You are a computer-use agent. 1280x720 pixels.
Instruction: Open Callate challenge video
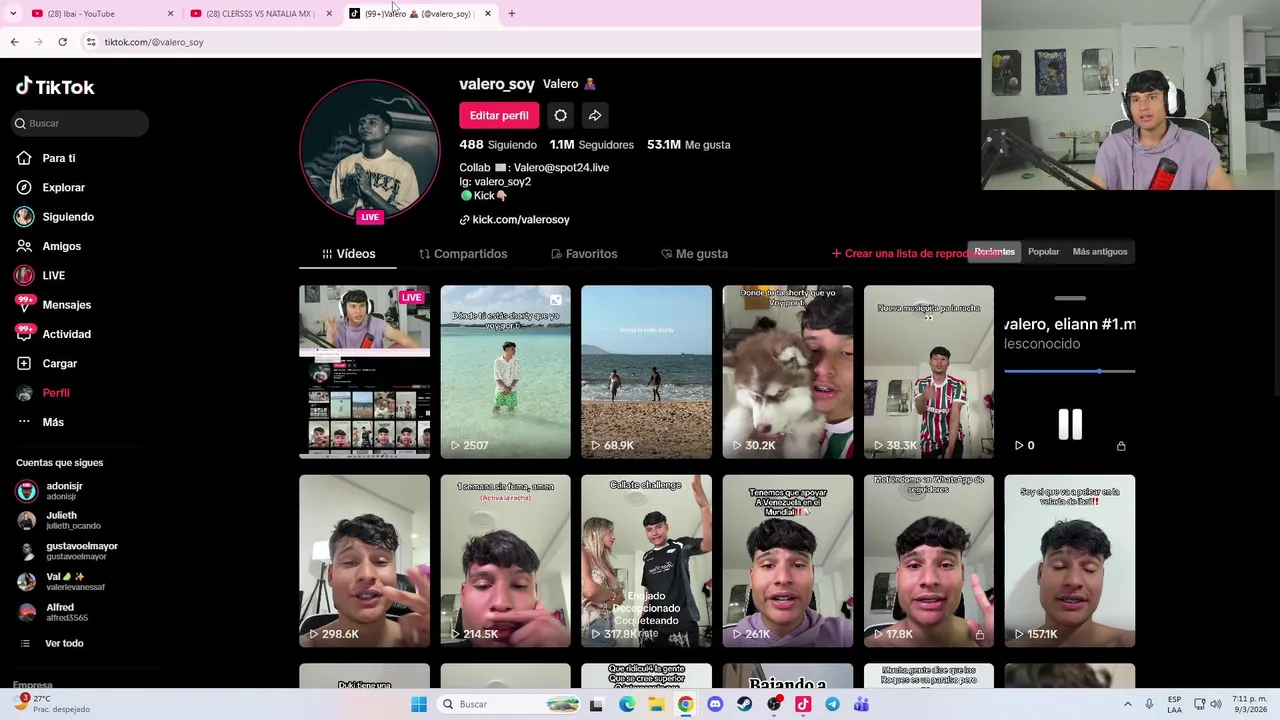pos(646,561)
